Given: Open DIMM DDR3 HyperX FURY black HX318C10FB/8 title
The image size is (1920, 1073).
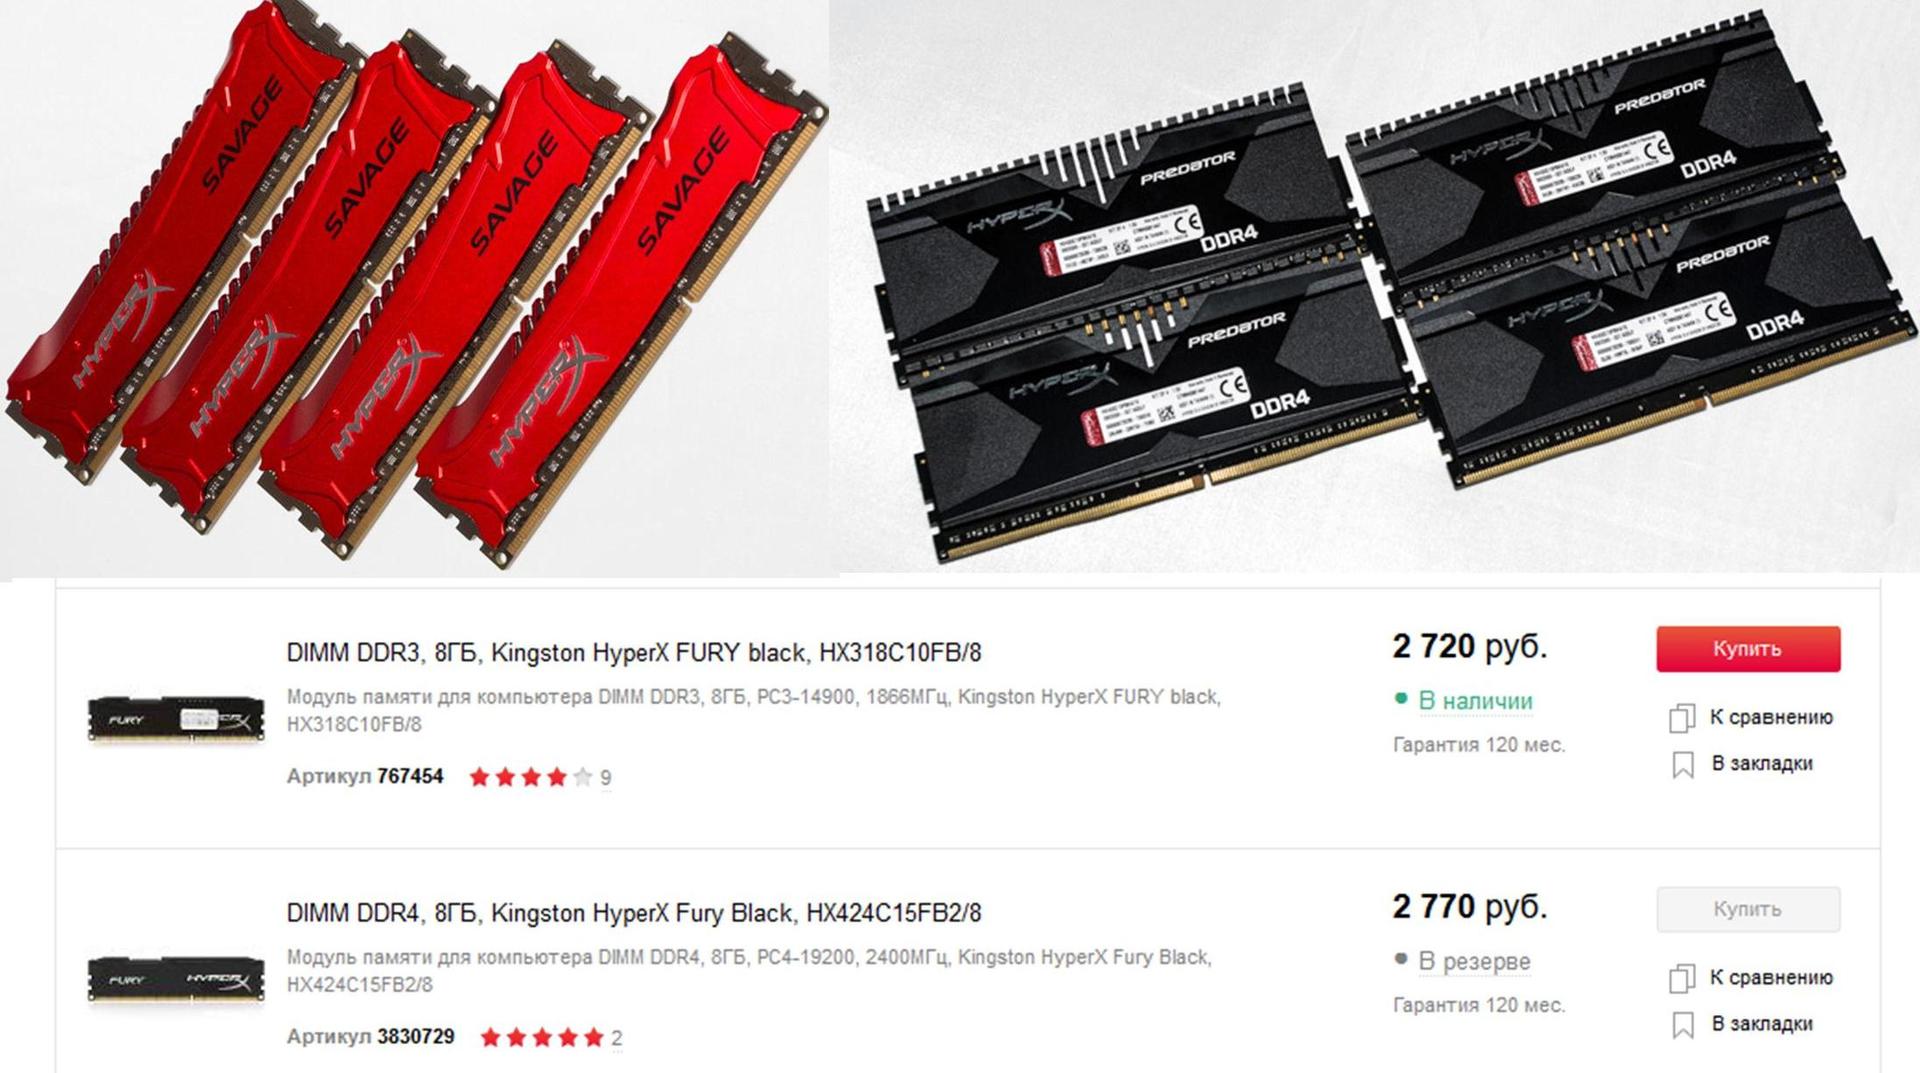Looking at the screenshot, I should click(634, 653).
